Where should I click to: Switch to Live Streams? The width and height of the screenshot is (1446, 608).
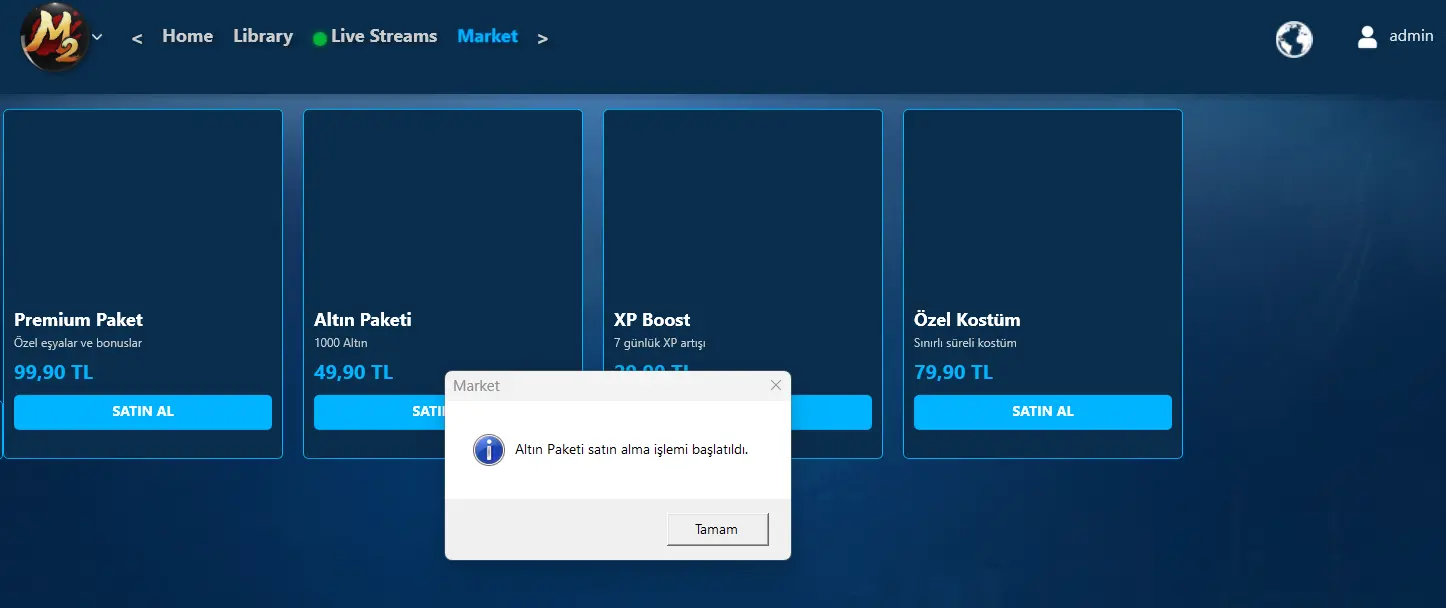point(383,36)
